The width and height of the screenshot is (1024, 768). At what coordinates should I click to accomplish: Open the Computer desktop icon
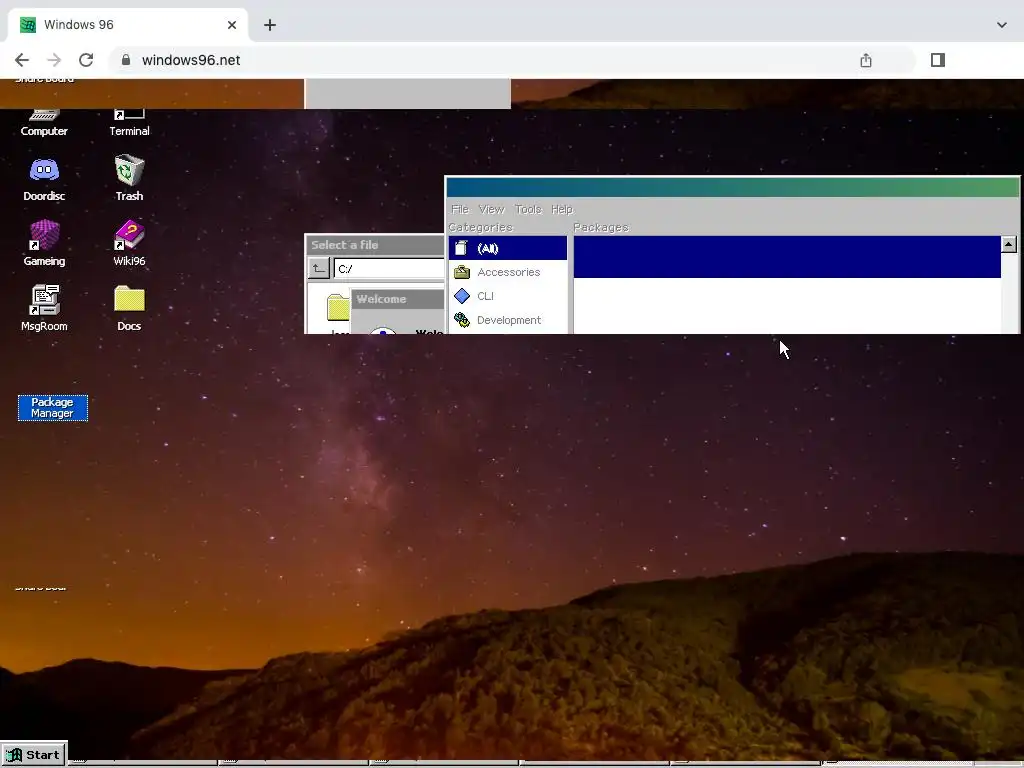click(x=44, y=121)
